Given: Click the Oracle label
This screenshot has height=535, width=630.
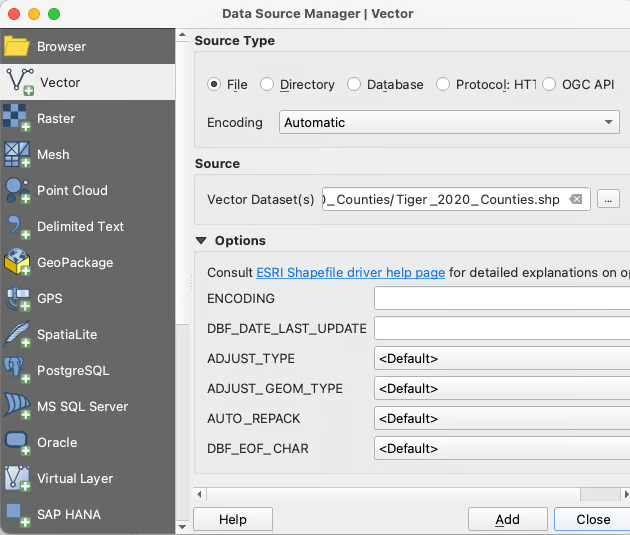Looking at the screenshot, I should (57, 443).
